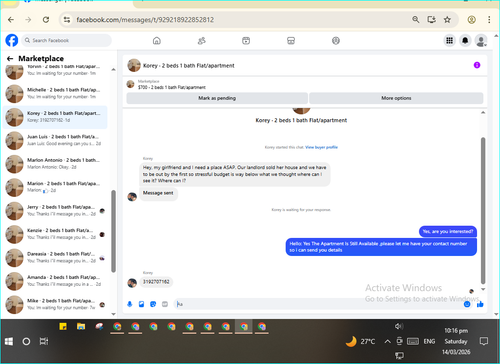
Task: Click the taskbar volume speaker icon
Action: click(x=399, y=326)
